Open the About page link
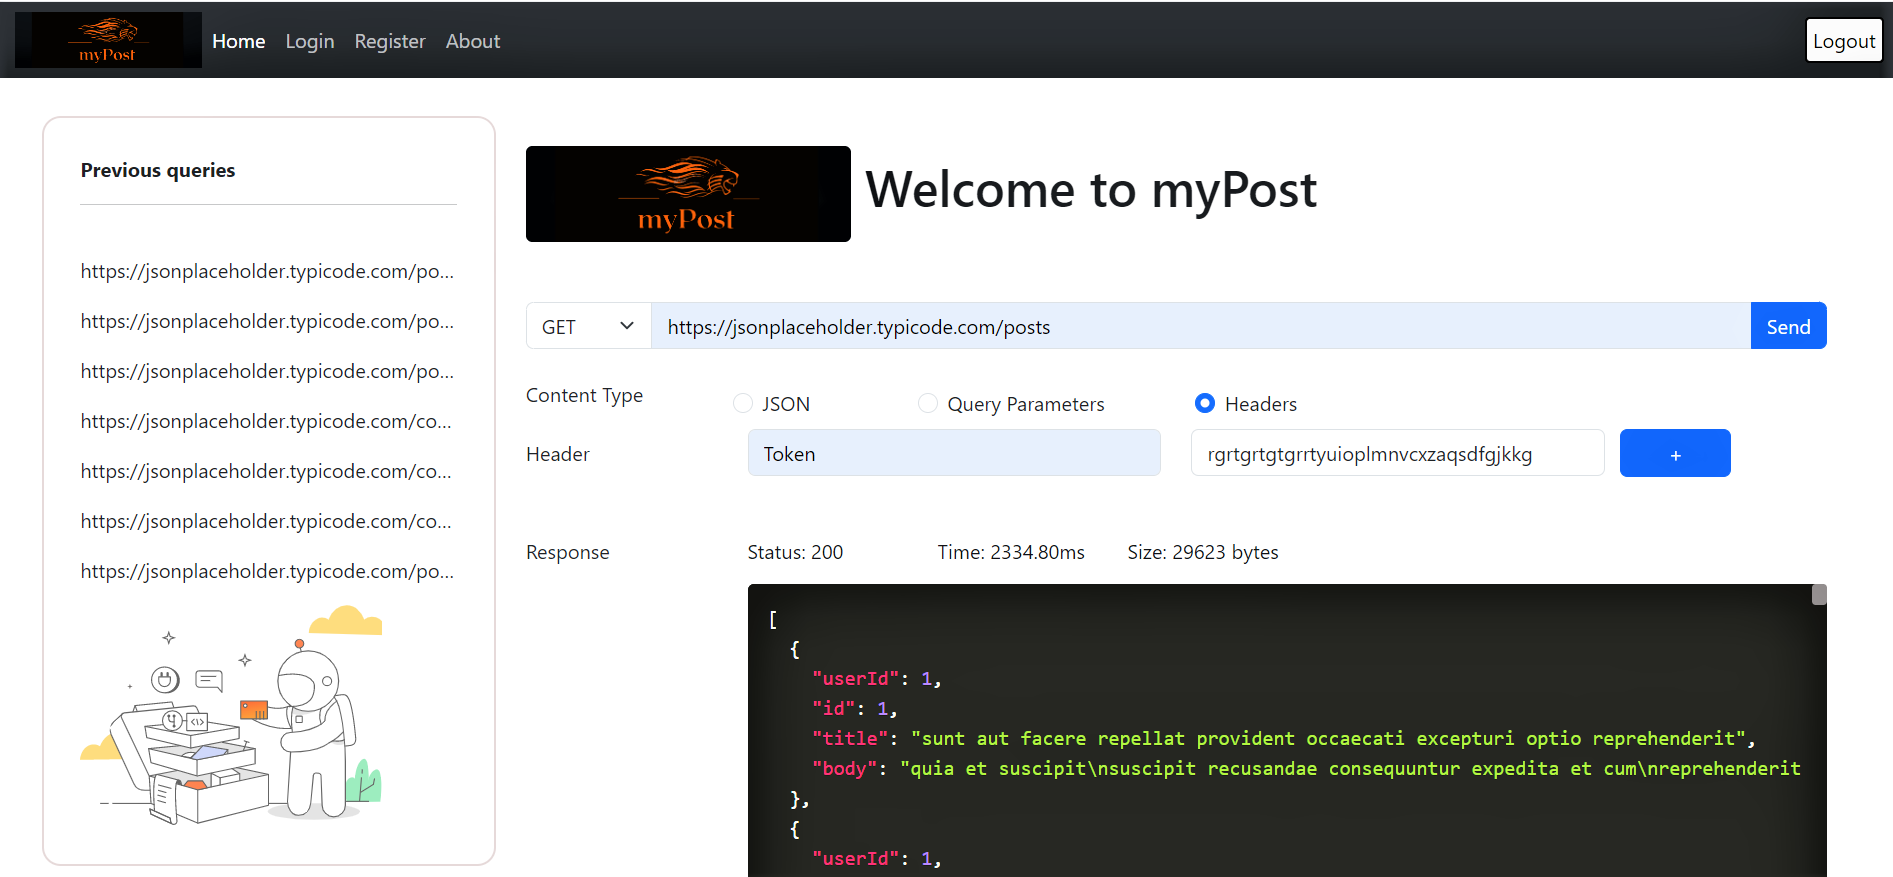This screenshot has height=877, width=1893. [x=473, y=41]
